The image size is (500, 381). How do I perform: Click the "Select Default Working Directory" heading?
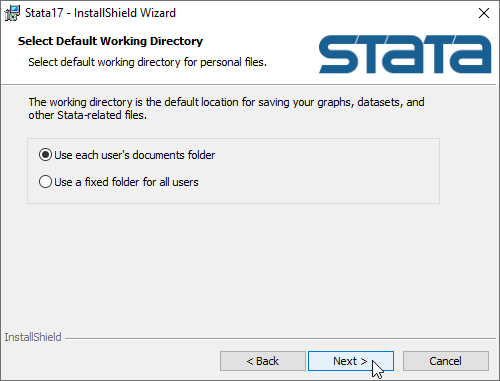110,41
